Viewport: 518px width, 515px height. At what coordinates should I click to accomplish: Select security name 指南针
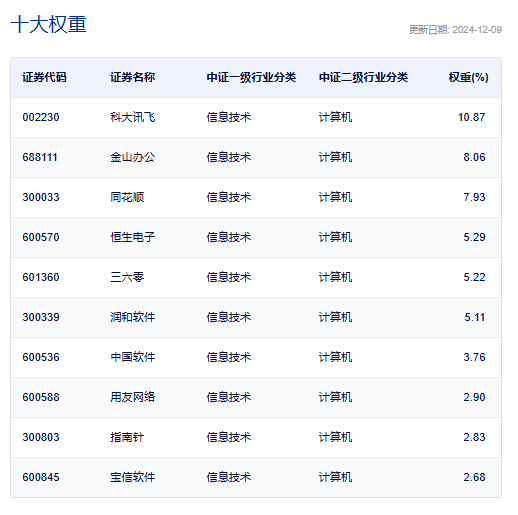tap(127, 437)
